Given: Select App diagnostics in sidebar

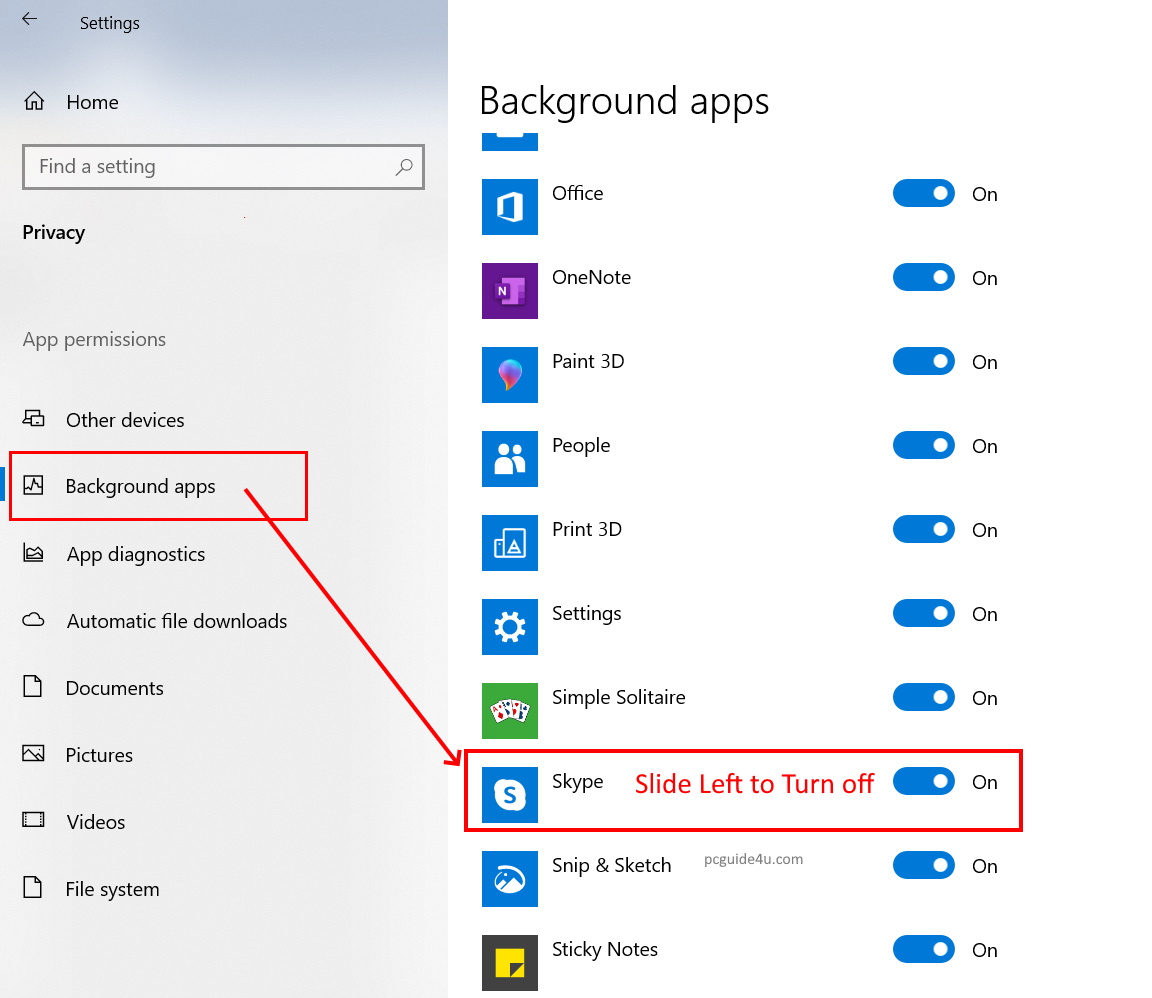Looking at the screenshot, I should [x=135, y=554].
